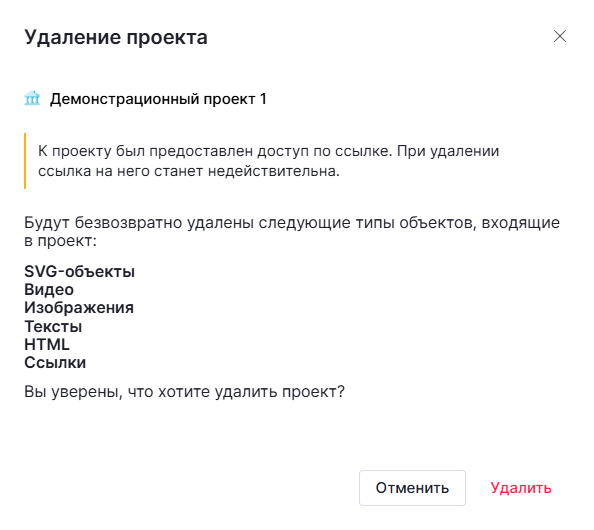The image size is (594, 530).
Task: Select project name Демонстрационный проект 1
Action: click(158, 99)
